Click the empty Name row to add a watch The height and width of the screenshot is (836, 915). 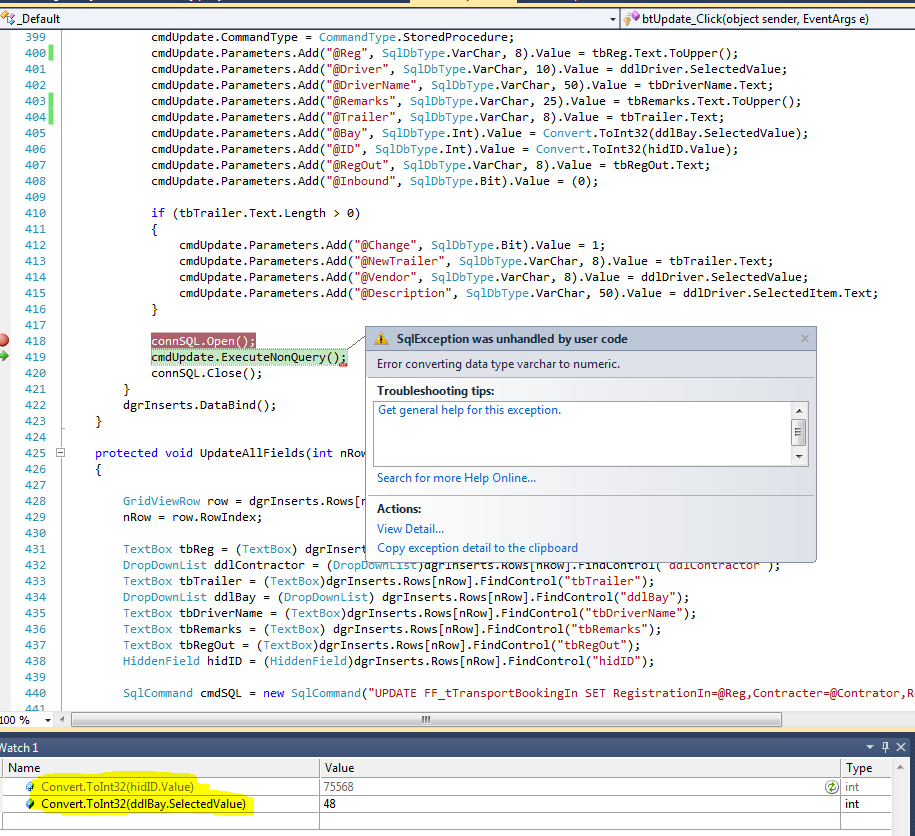pyautogui.click(x=150, y=820)
